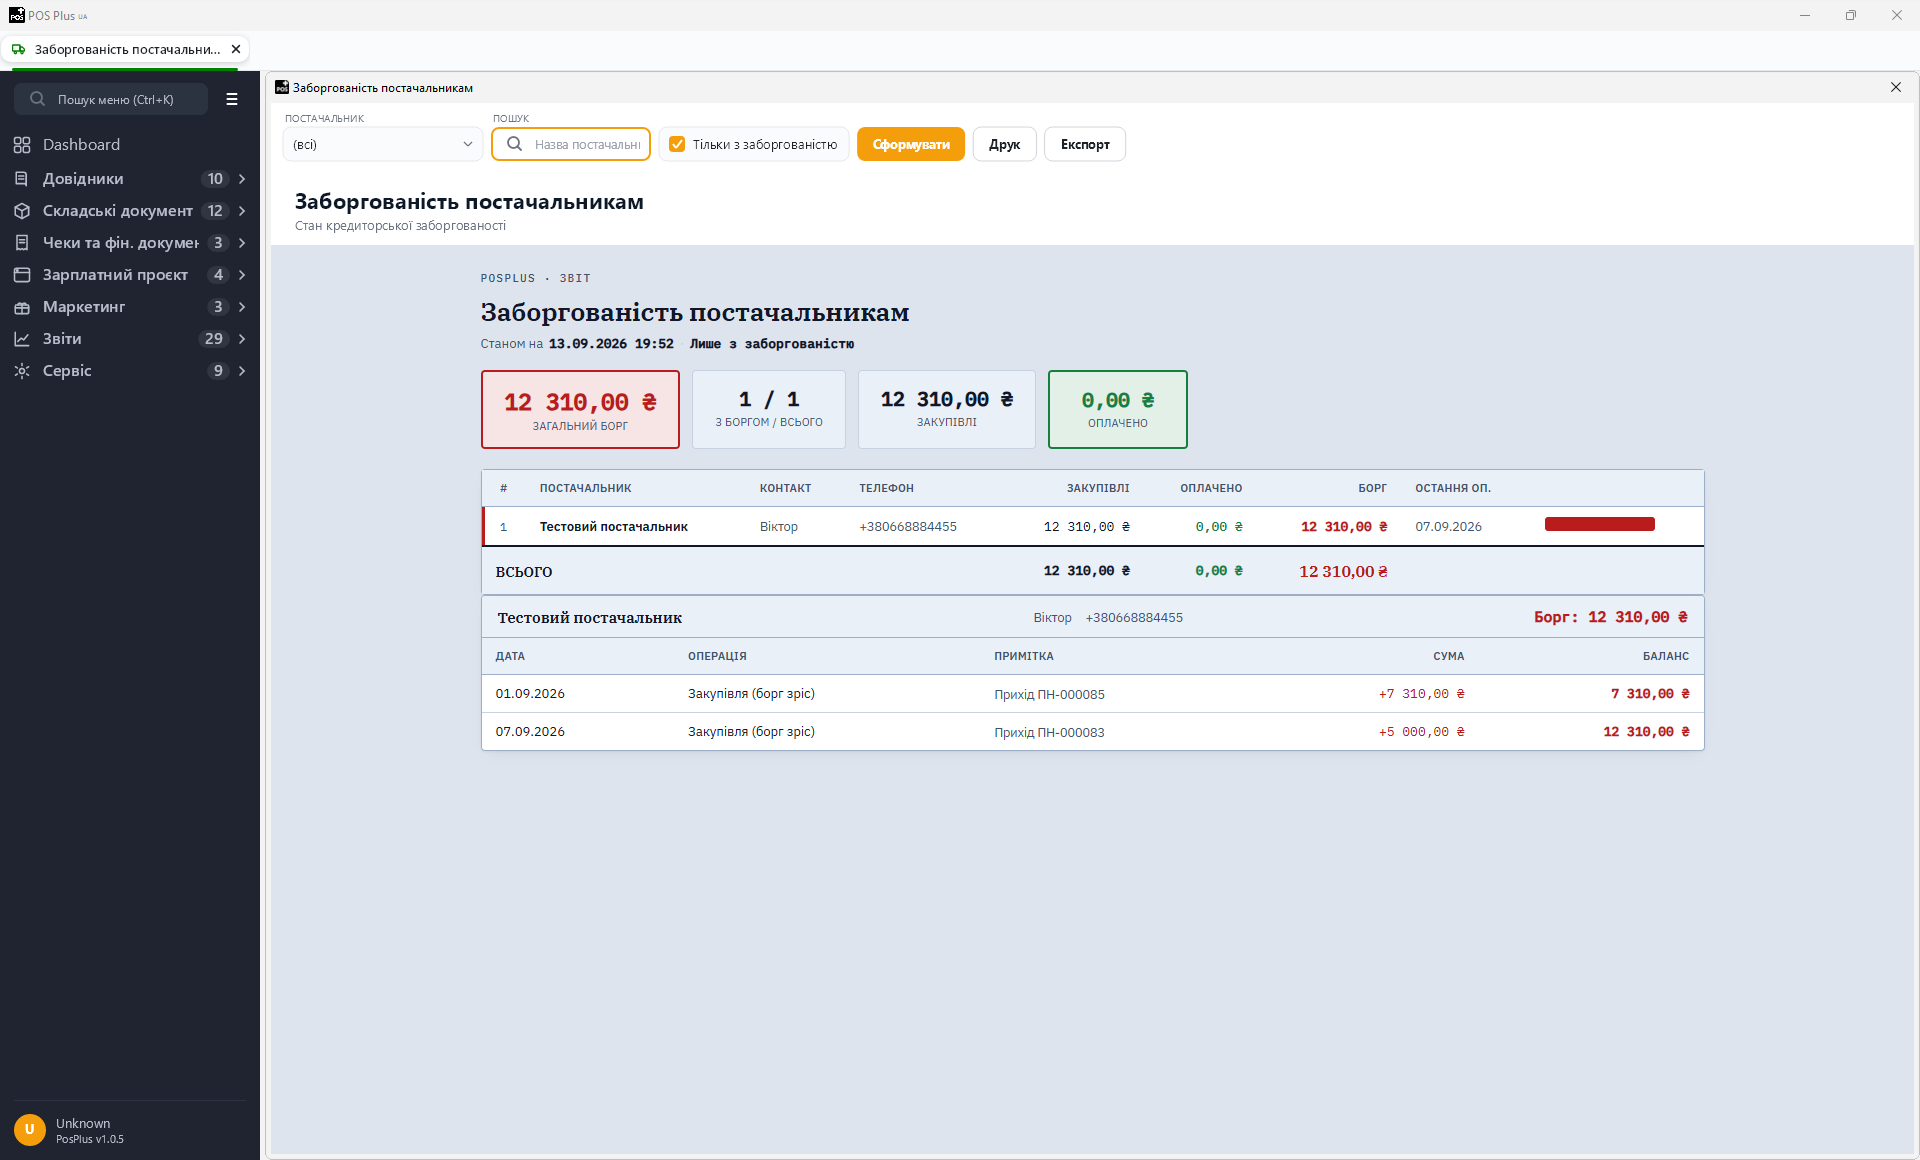Click the search magnifier in the Пошук field
Image resolution: width=1920 pixels, height=1160 pixels.
coord(514,144)
